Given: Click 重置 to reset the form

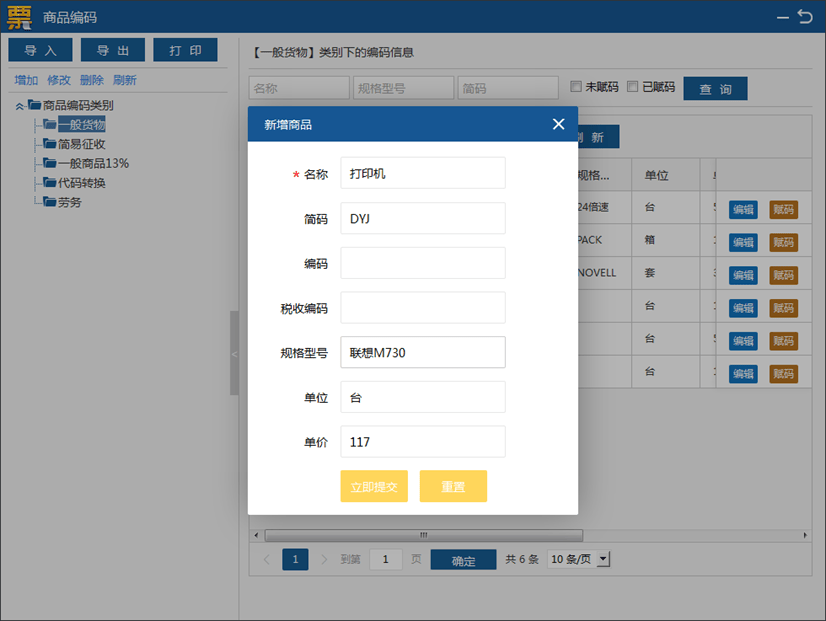Looking at the screenshot, I should [453, 486].
